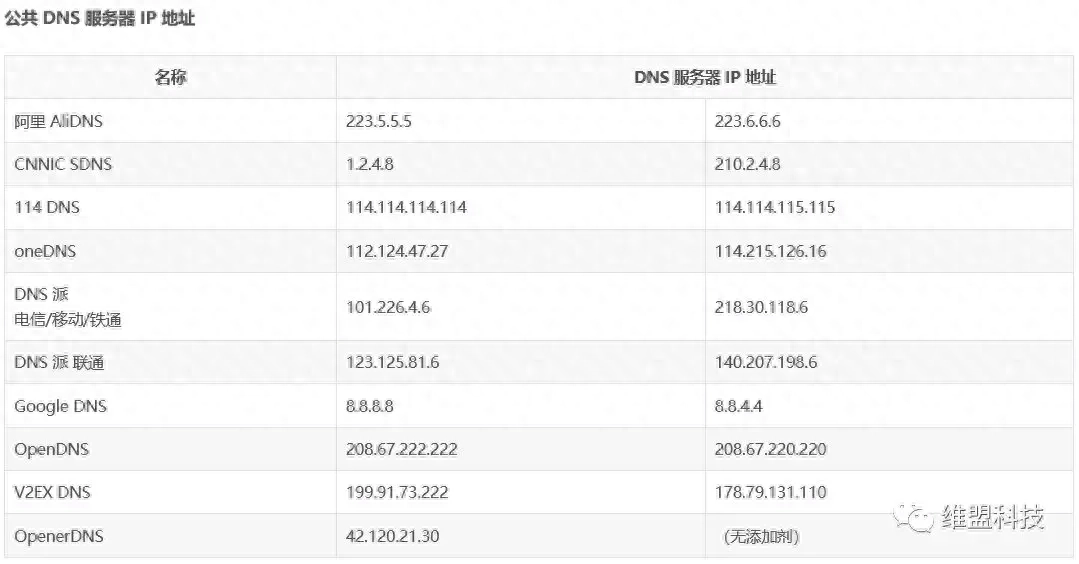The width and height of the screenshot is (1079, 564).
Task: Select the CNNIC SDNS row name
Action: click(x=63, y=164)
